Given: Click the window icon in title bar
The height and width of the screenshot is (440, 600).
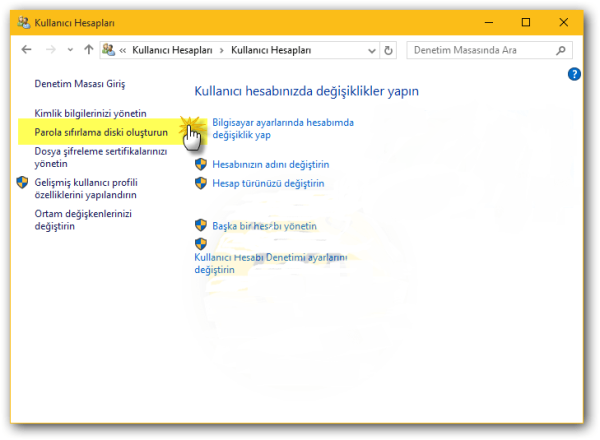Looking at the screenshot, I should tap(24, 23).
